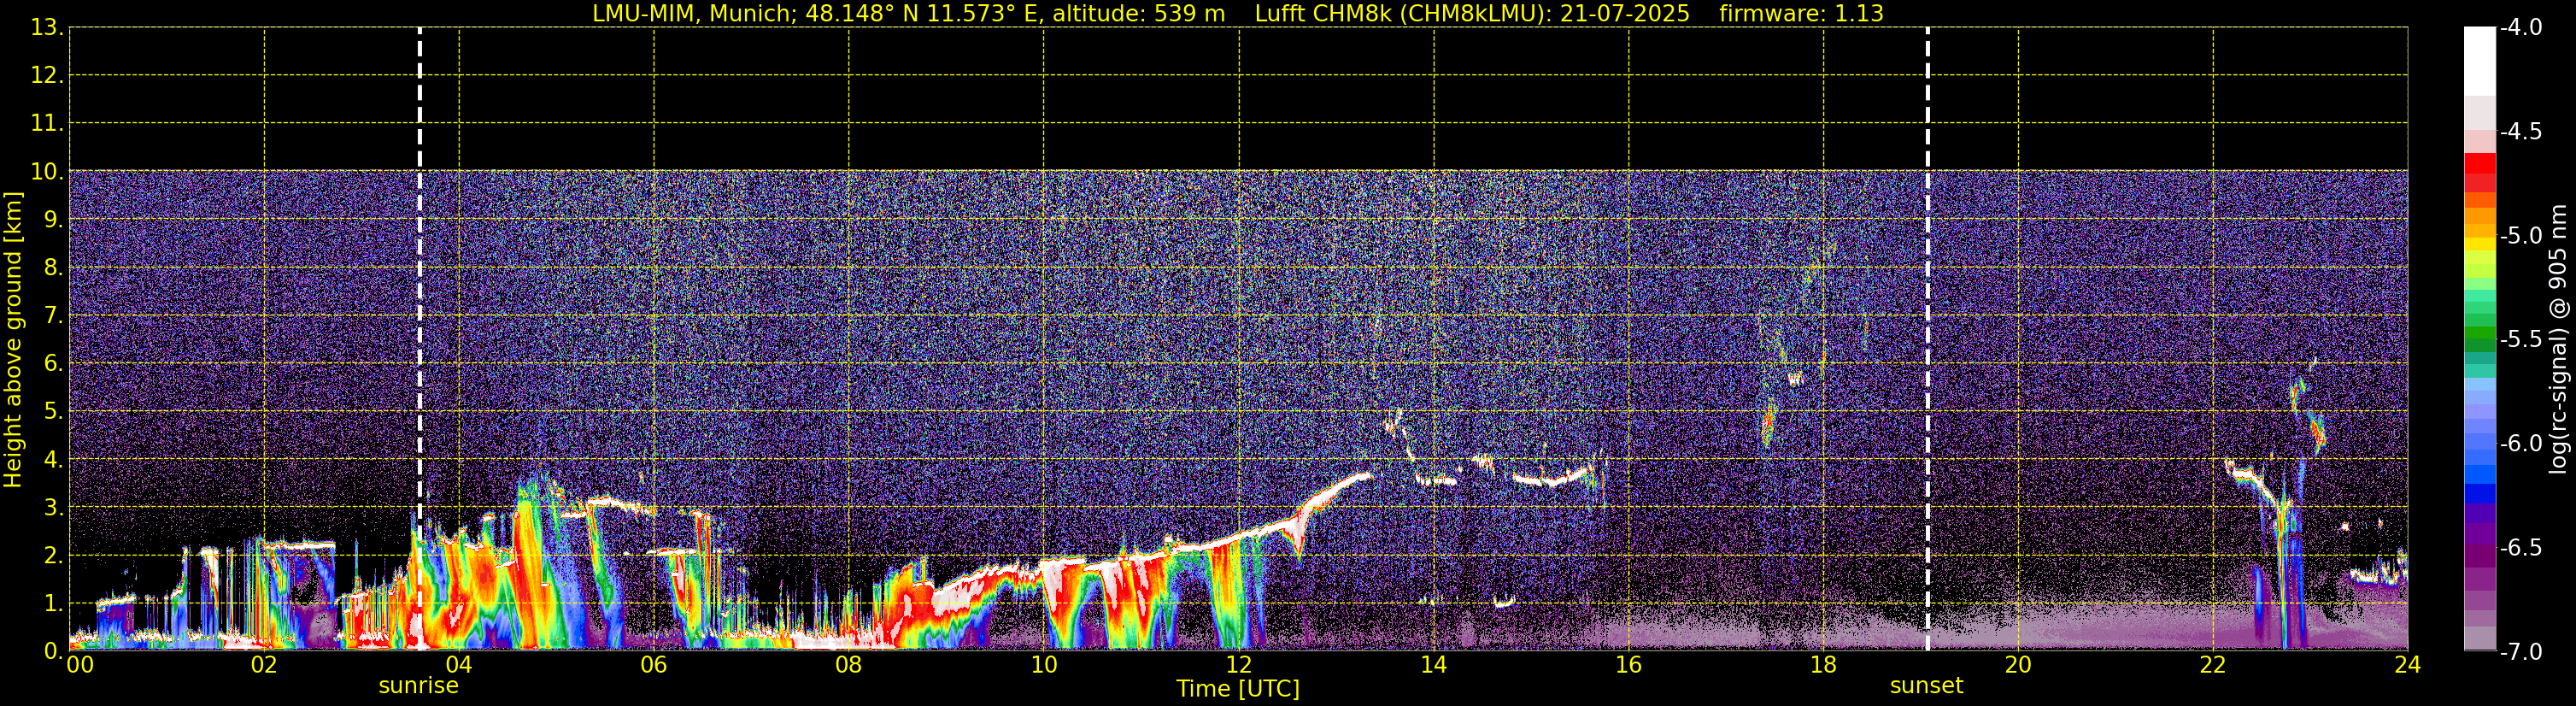Click the "22" time axis tick label
This screenshot has width=2576, height=706.
coord(2213,665)
